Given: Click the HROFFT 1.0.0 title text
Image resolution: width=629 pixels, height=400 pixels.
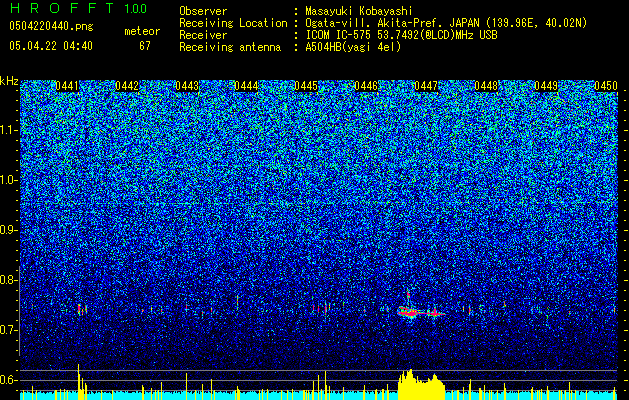Looking at the screenshot, I should (x=78, y=8).
